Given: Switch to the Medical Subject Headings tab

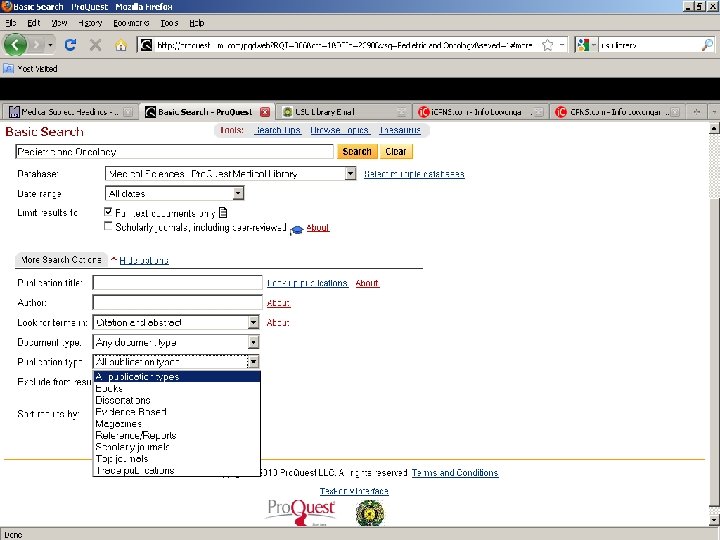Looking at the screenshot, I should point(69,112).
